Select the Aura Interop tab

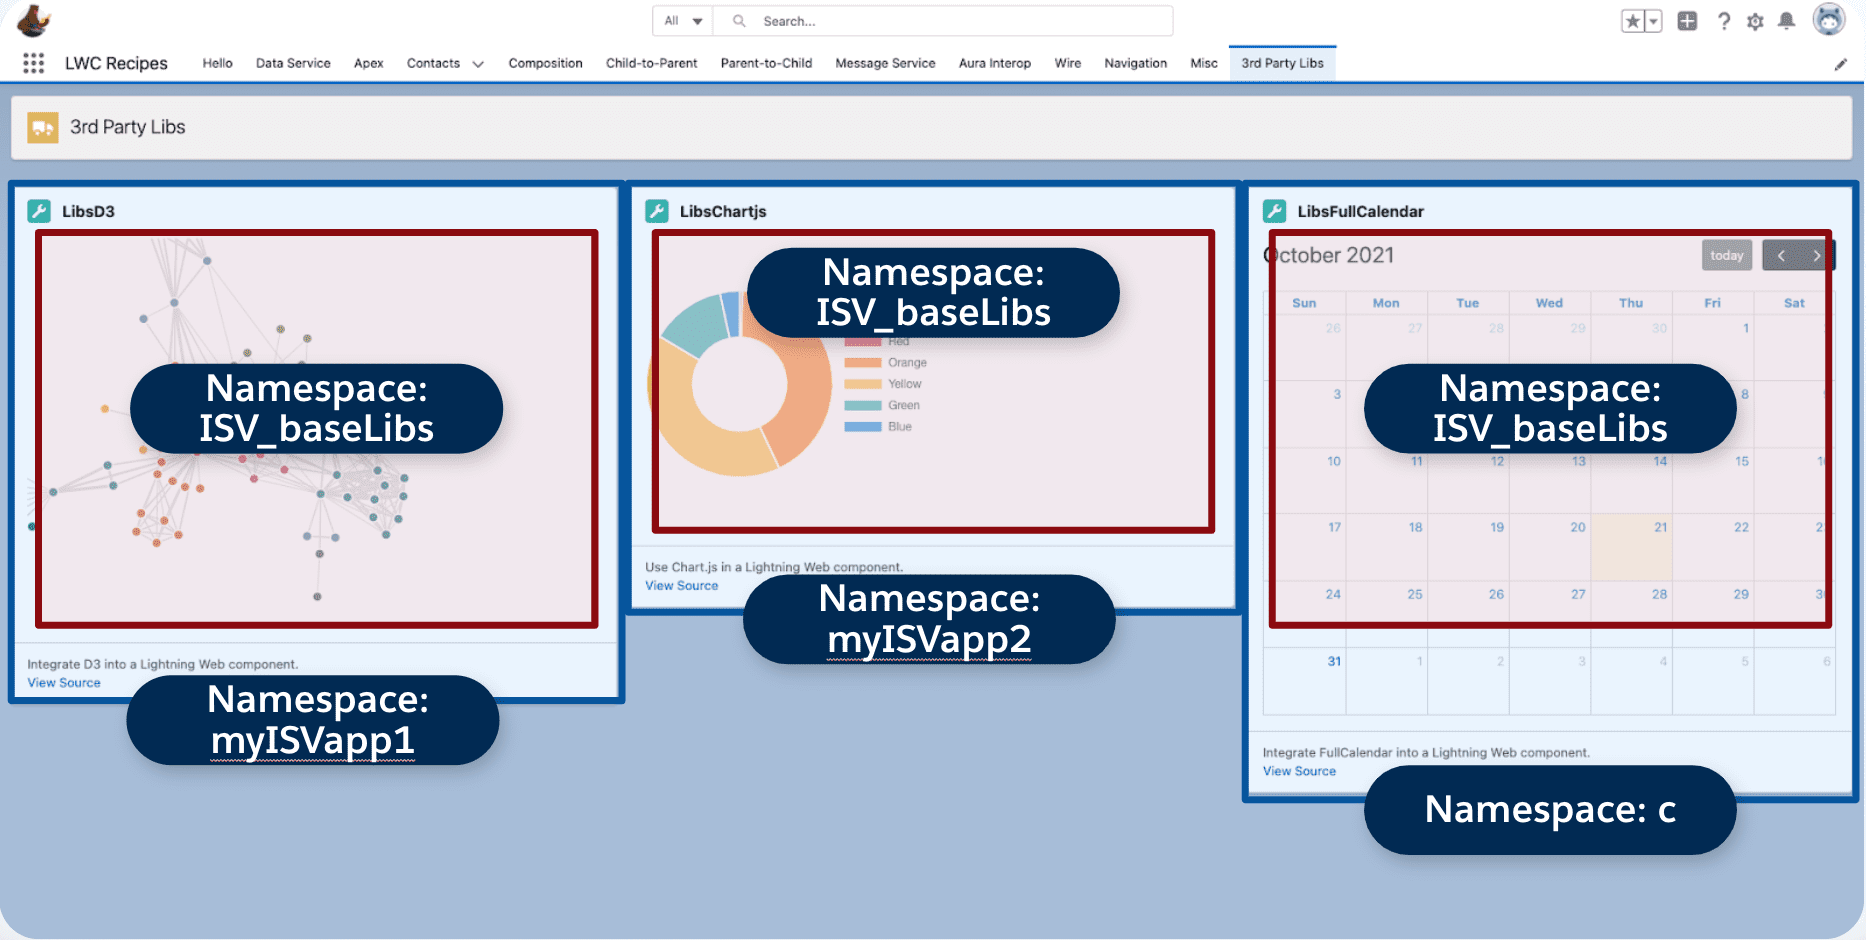pos(994,63)
